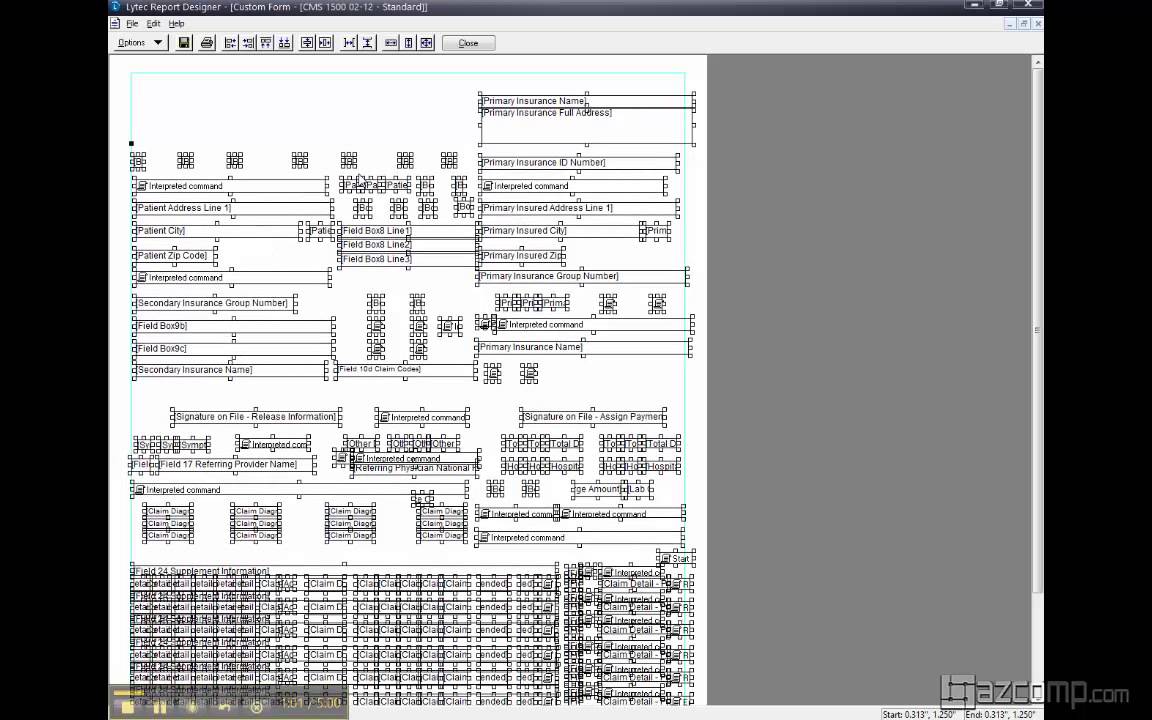The height and width of the screenshot is (720, 1152).
Task: Select the Primary Insurance Group Number field
Action: coord(582,276)
